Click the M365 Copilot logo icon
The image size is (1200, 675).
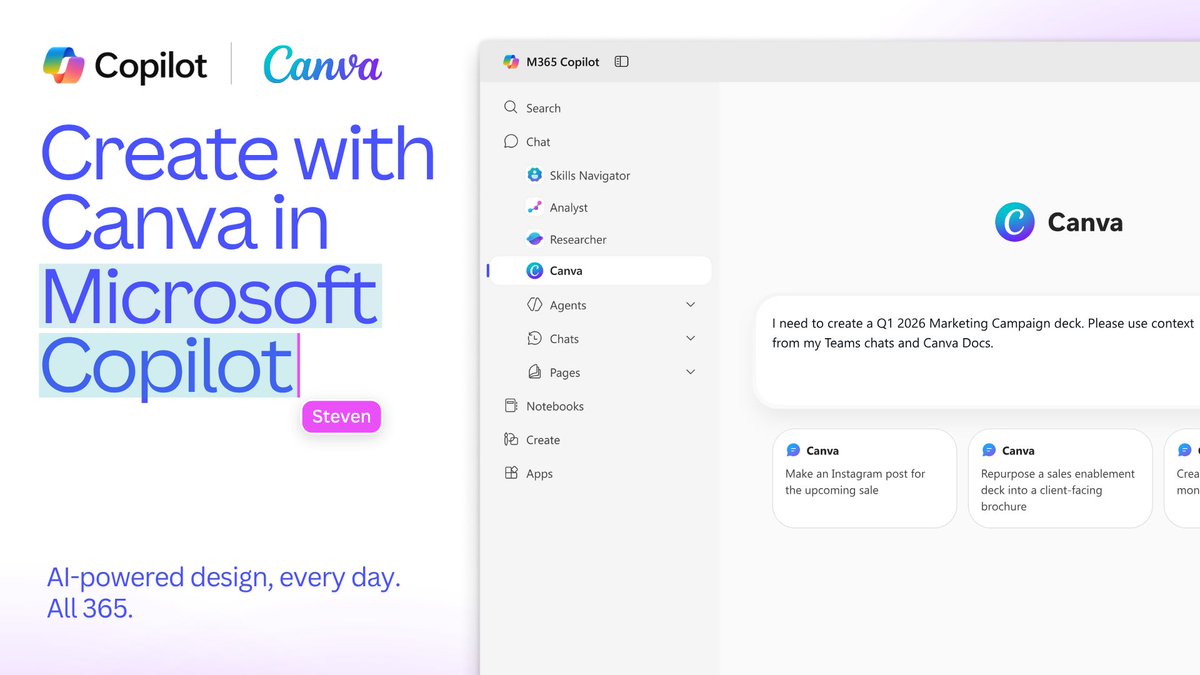[511, 62]
